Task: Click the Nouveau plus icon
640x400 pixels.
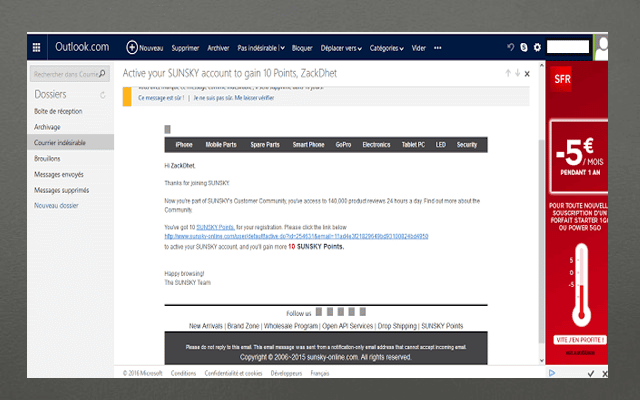Action: [131, 47]
